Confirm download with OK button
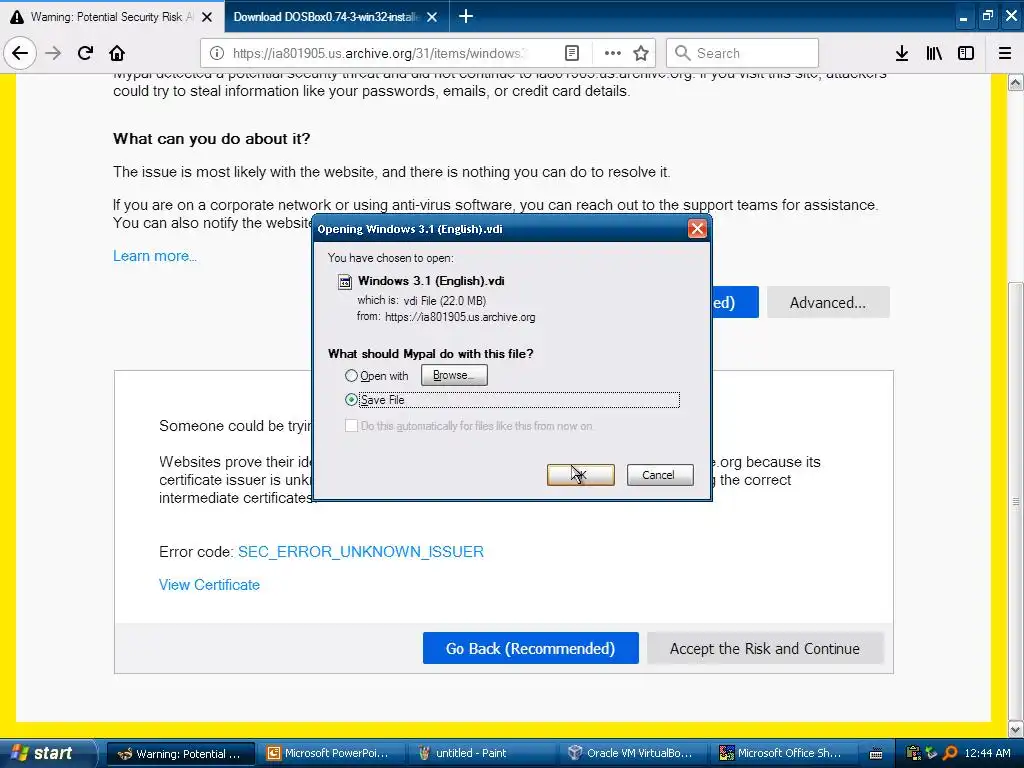1024x768 pixels. click(x=581, y=475)
